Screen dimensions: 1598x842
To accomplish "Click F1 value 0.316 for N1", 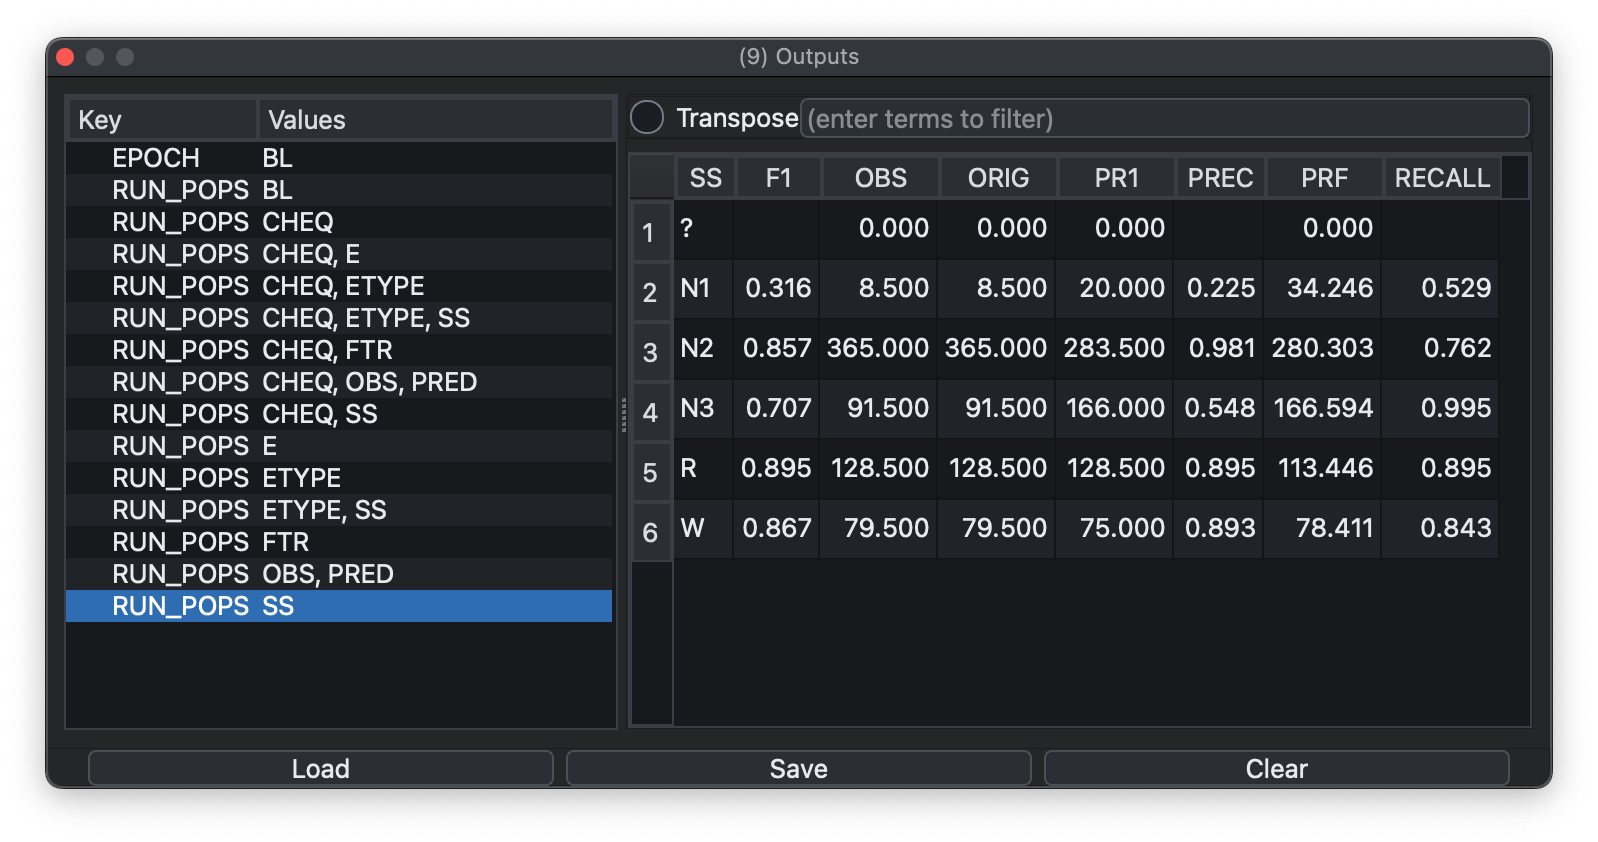I will (777, 289).
